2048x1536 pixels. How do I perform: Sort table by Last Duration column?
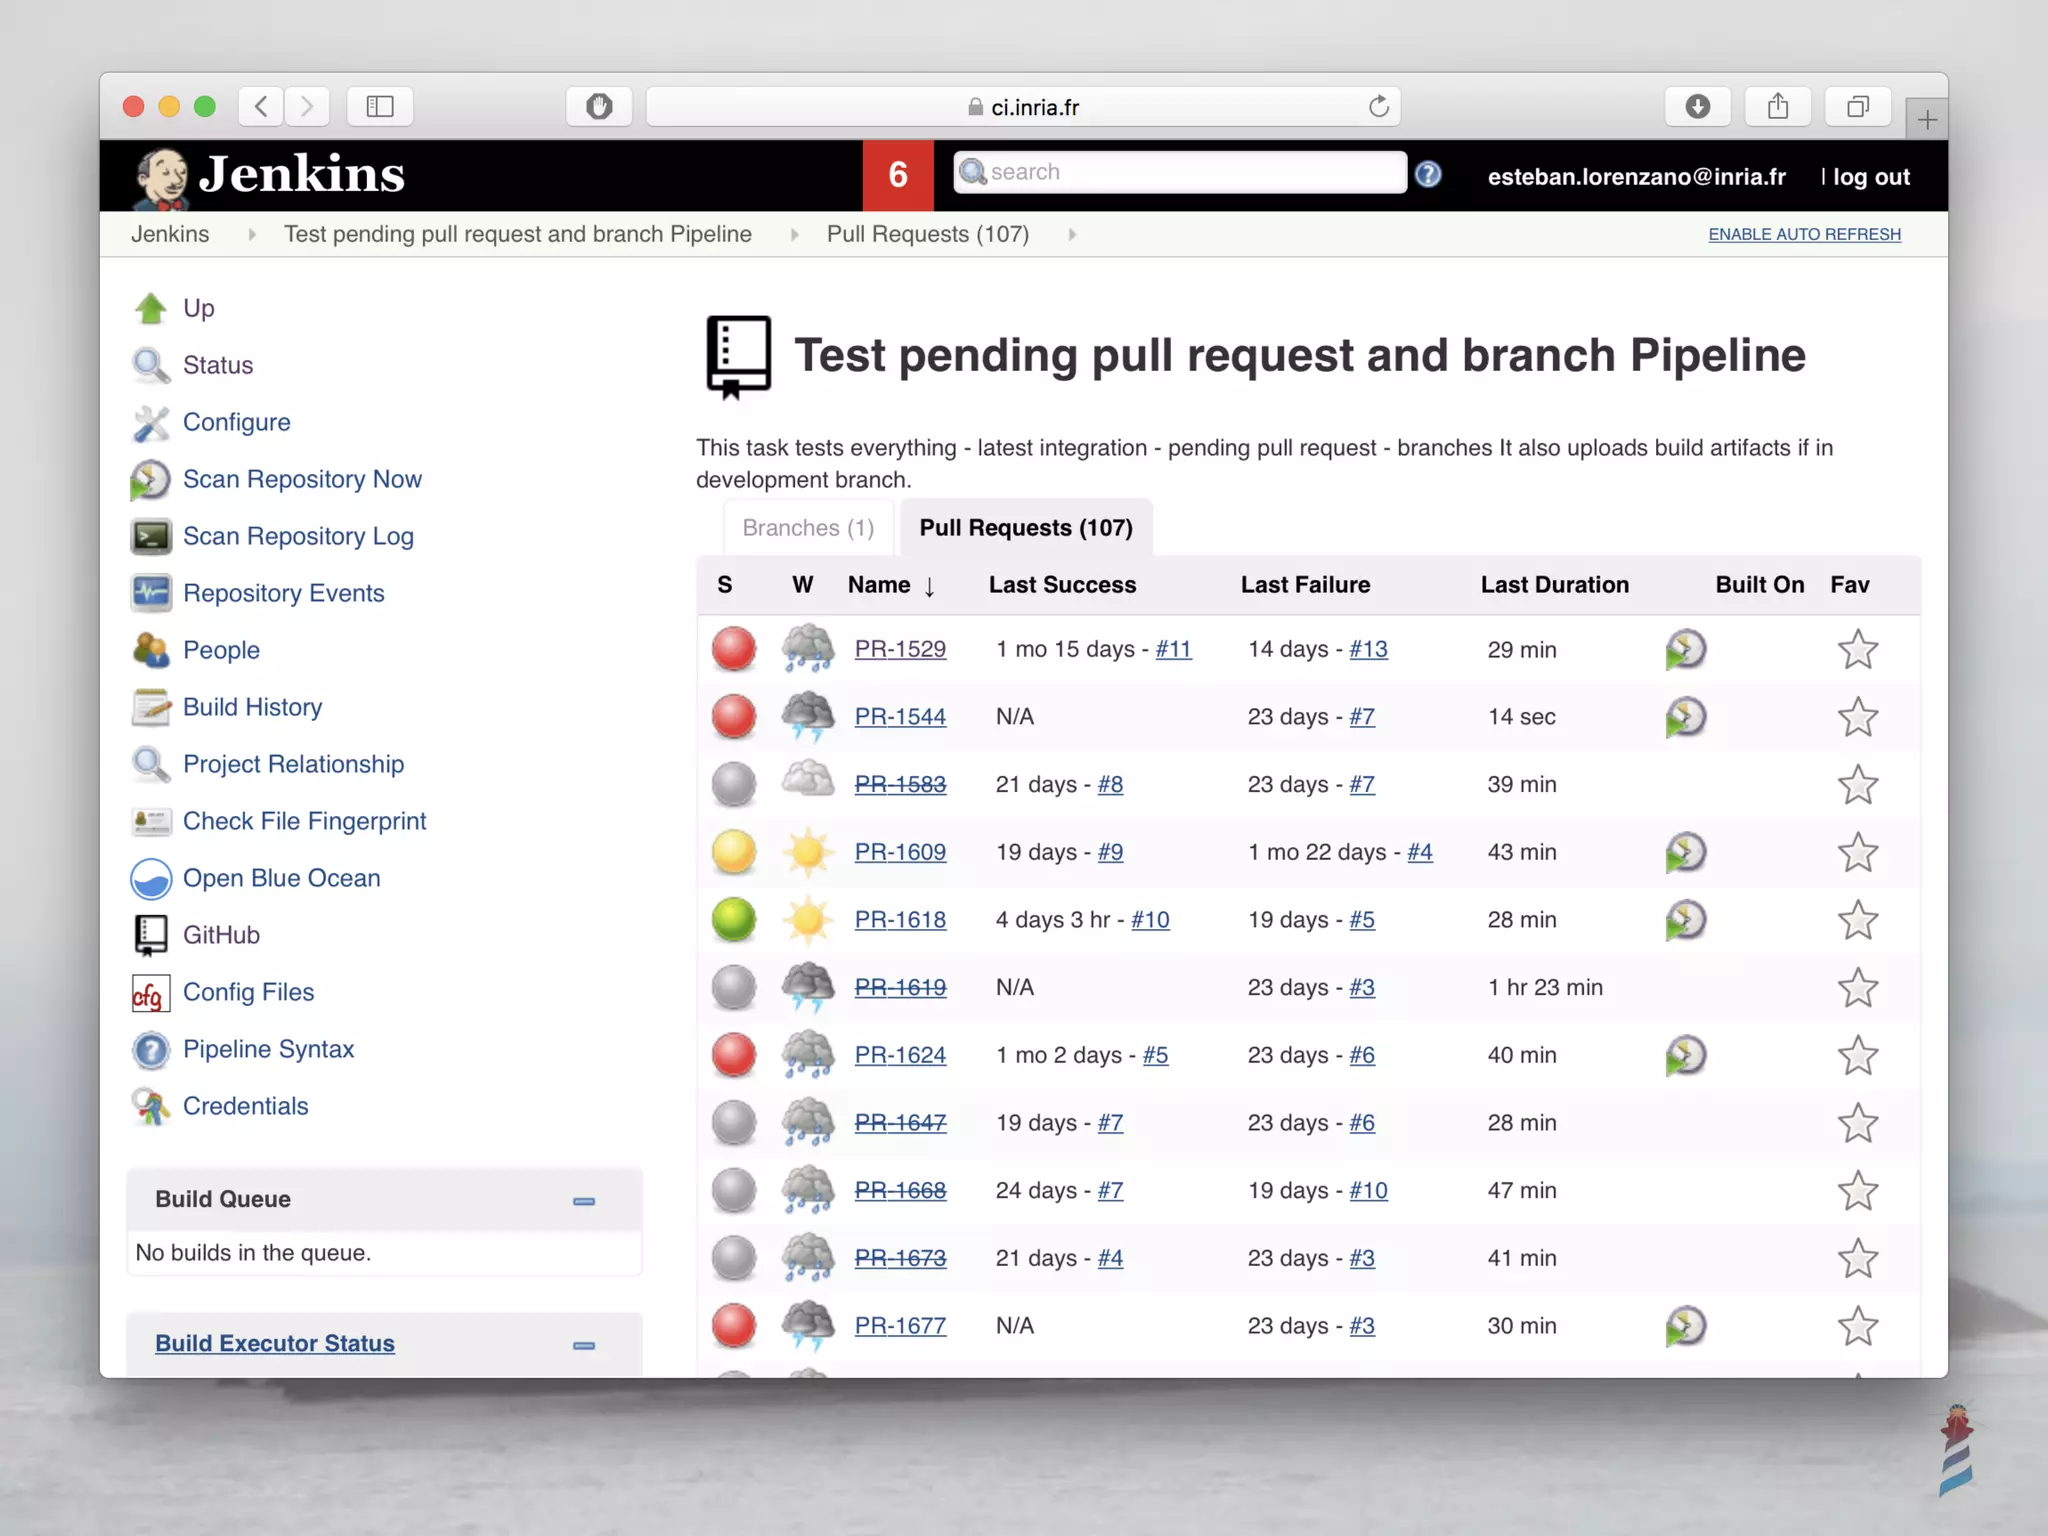[1554, 585]
